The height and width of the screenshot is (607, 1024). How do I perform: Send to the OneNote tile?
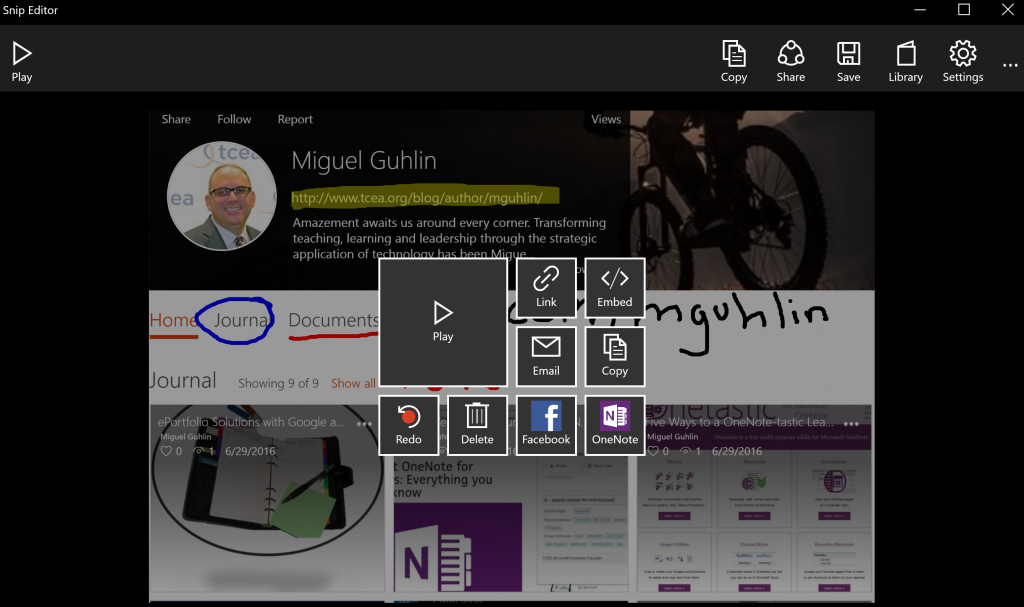615,425
